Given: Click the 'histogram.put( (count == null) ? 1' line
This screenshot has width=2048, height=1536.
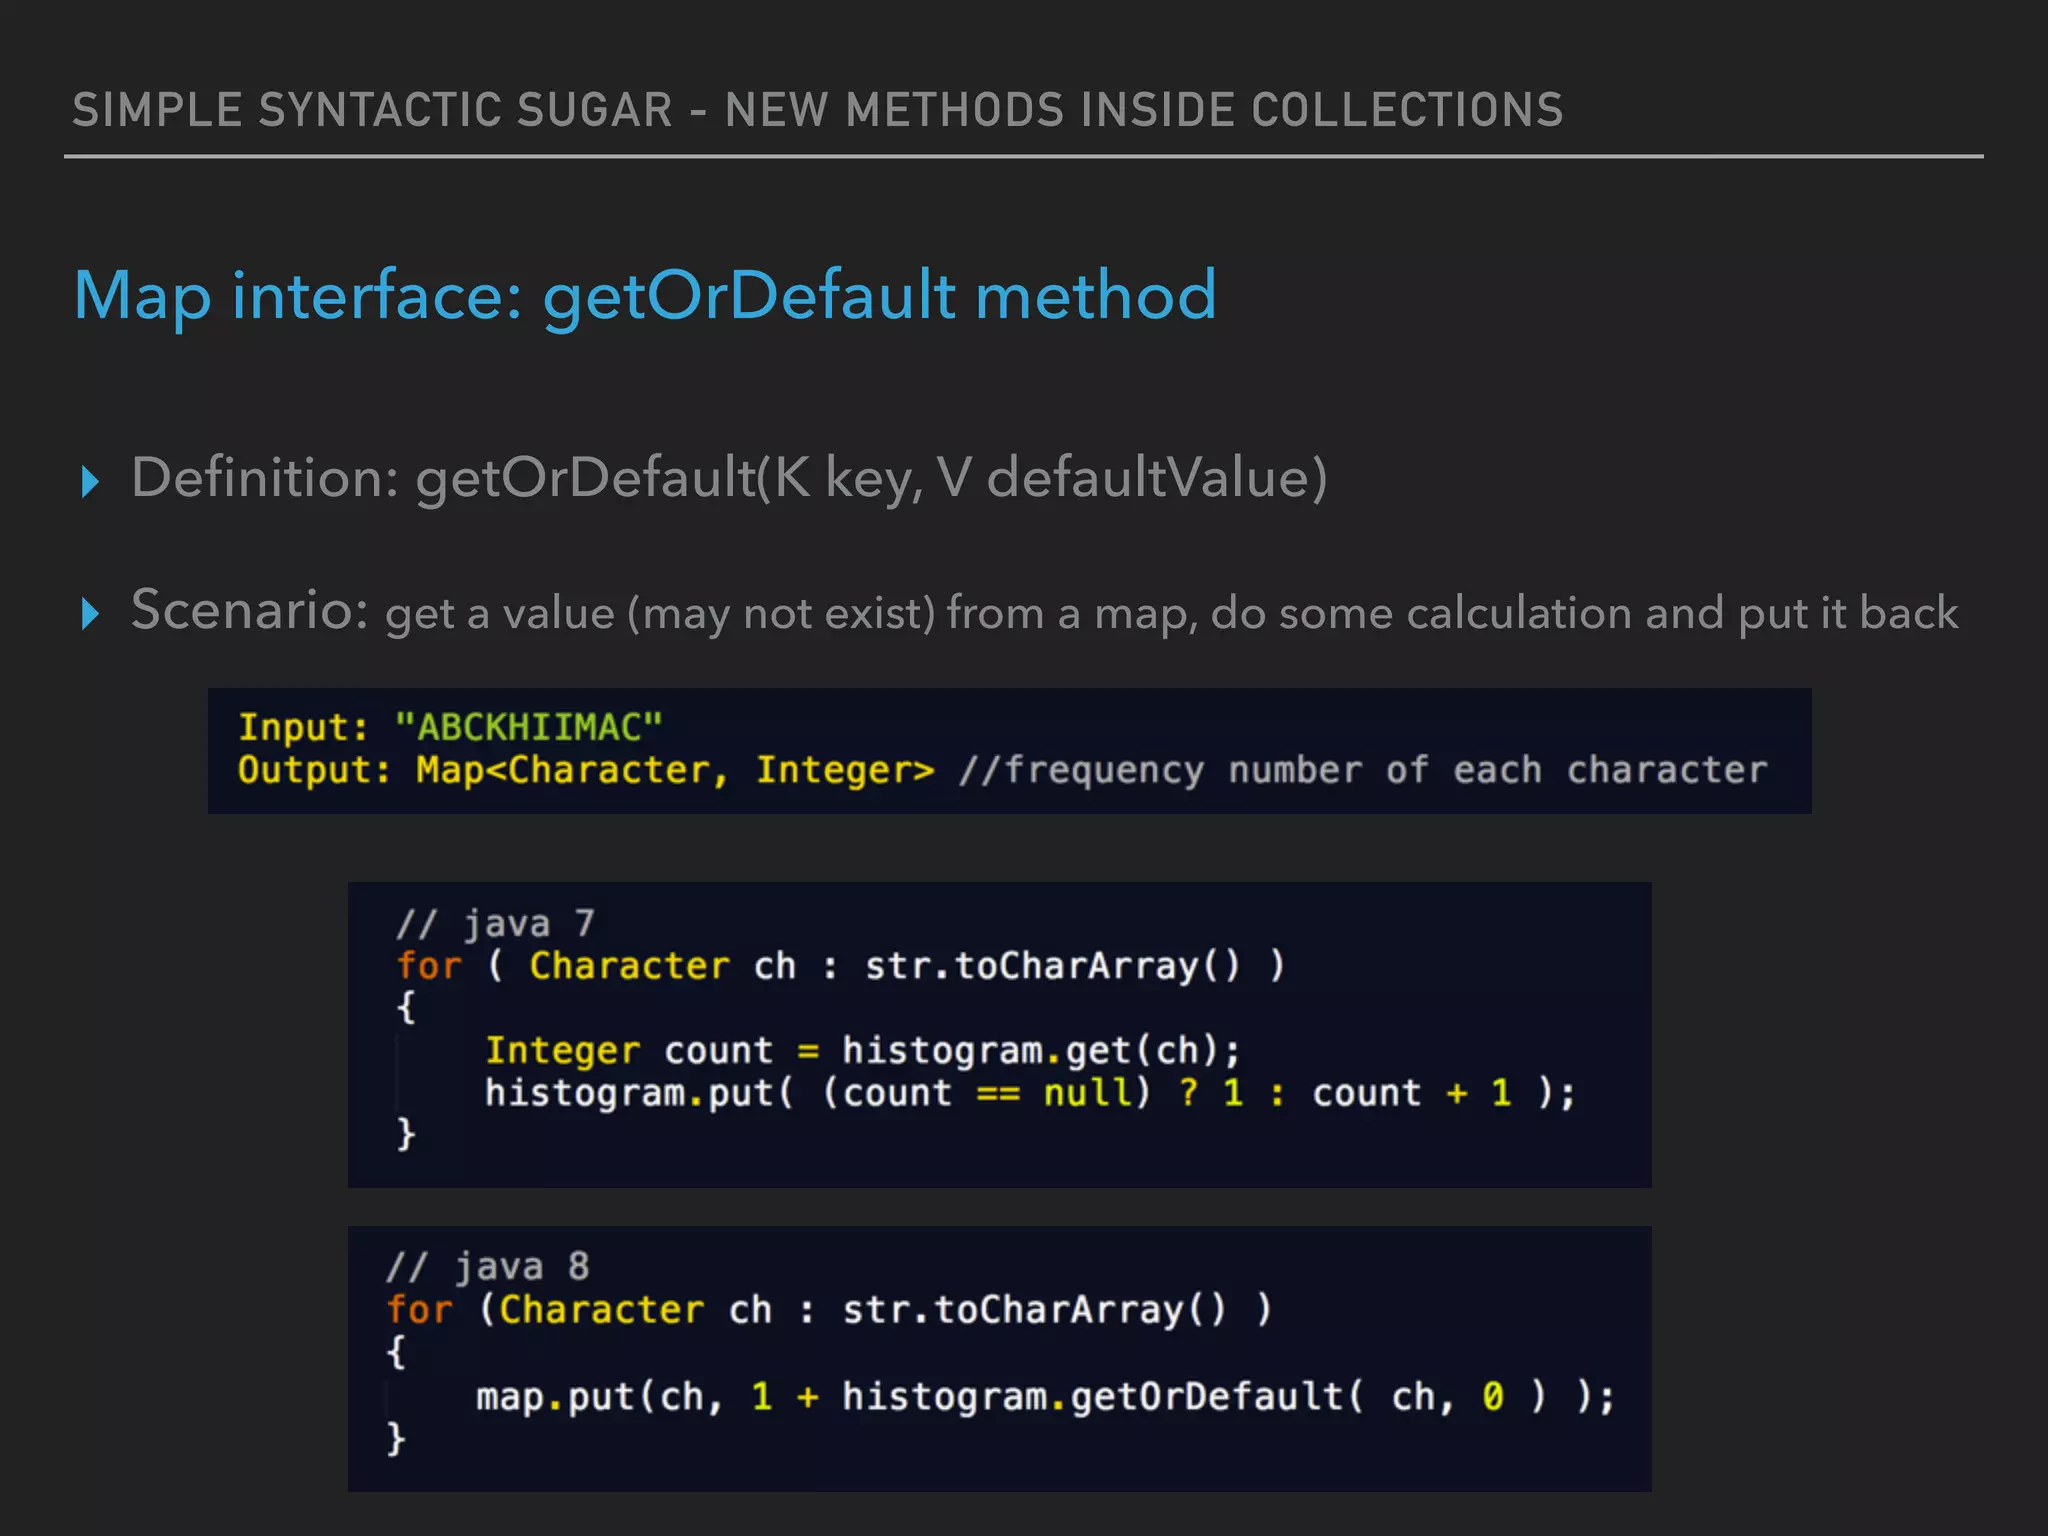Looking at the screenshot, I should point(1030,1093).
